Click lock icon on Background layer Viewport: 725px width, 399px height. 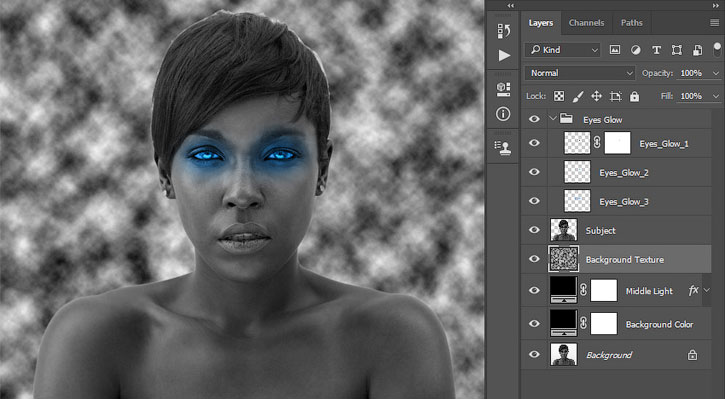[692, 355]
